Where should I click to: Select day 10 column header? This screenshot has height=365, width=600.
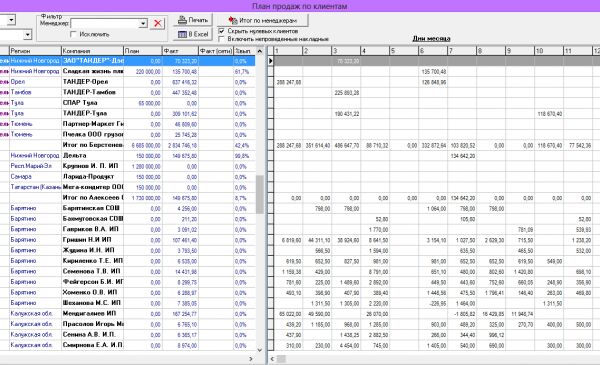point(548,51)
